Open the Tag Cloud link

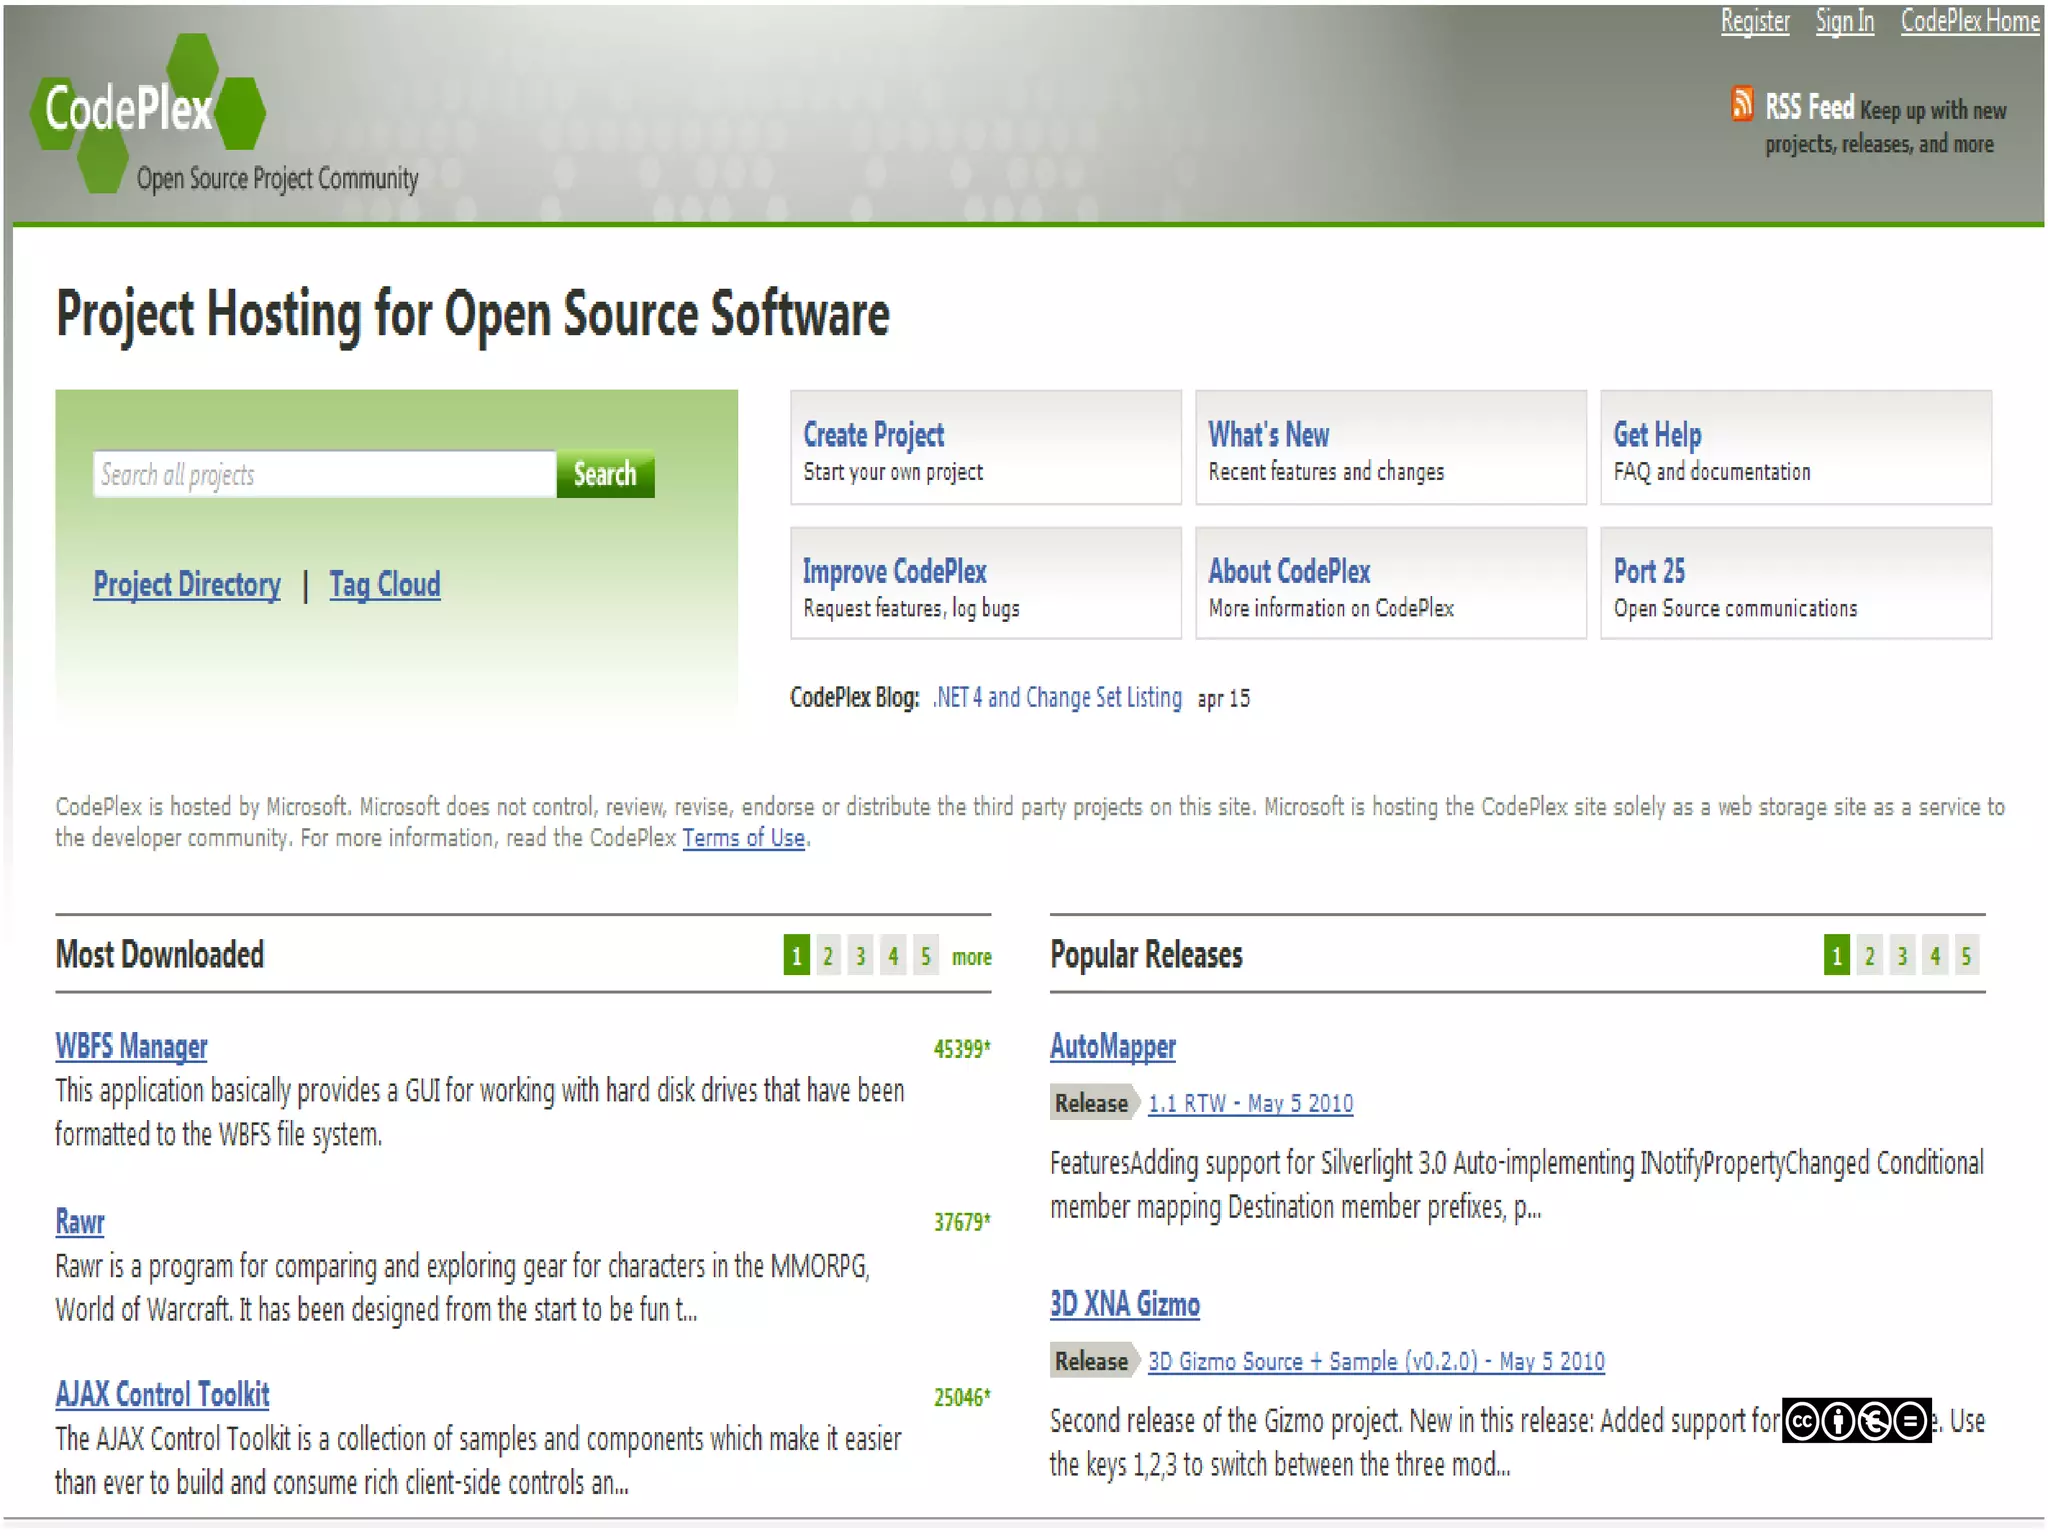click(385, 584)
